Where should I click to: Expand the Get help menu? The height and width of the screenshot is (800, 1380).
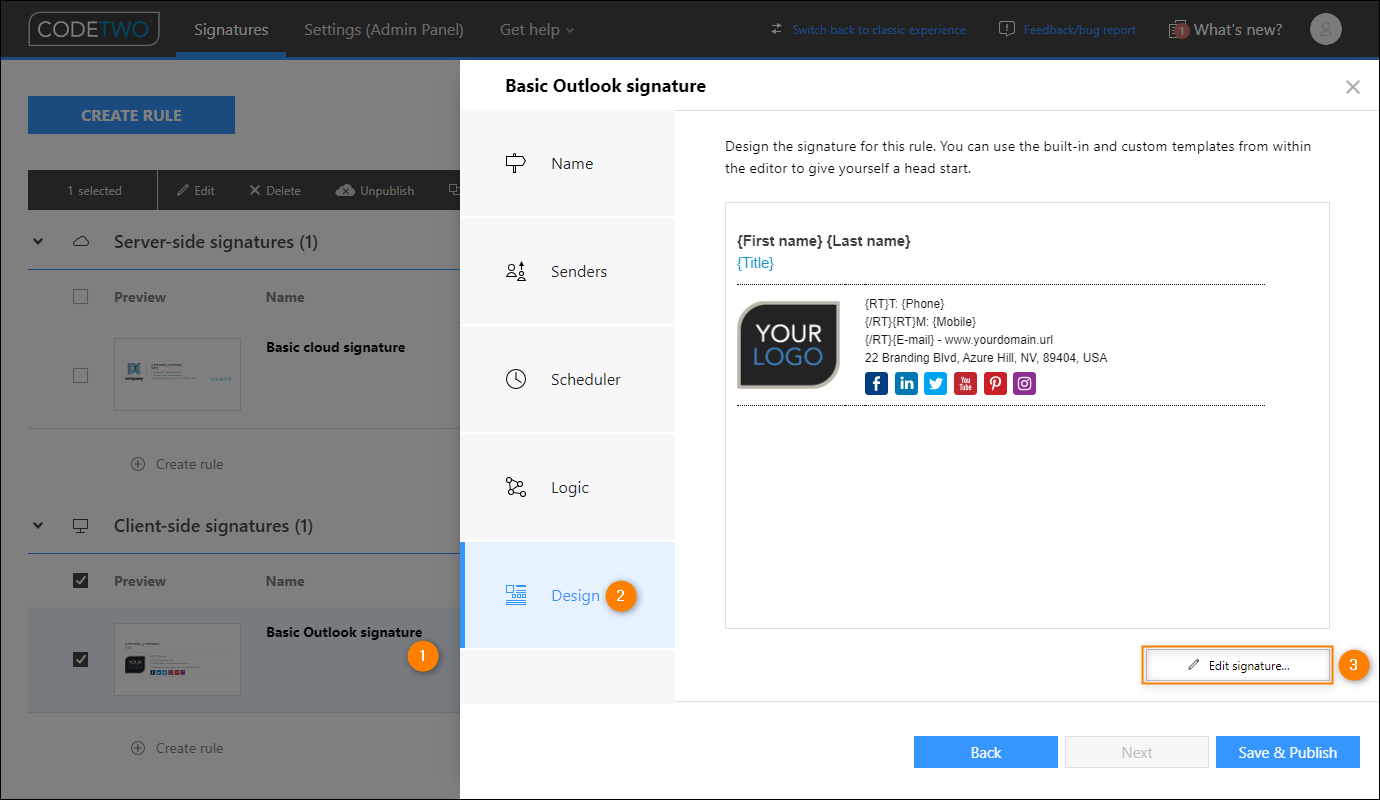(537, 30)
